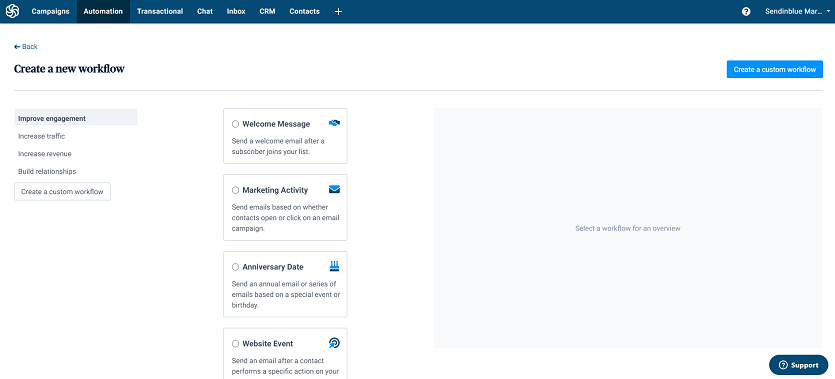Open the Automation menu
The image size is (835, 379).
(103, 11)
